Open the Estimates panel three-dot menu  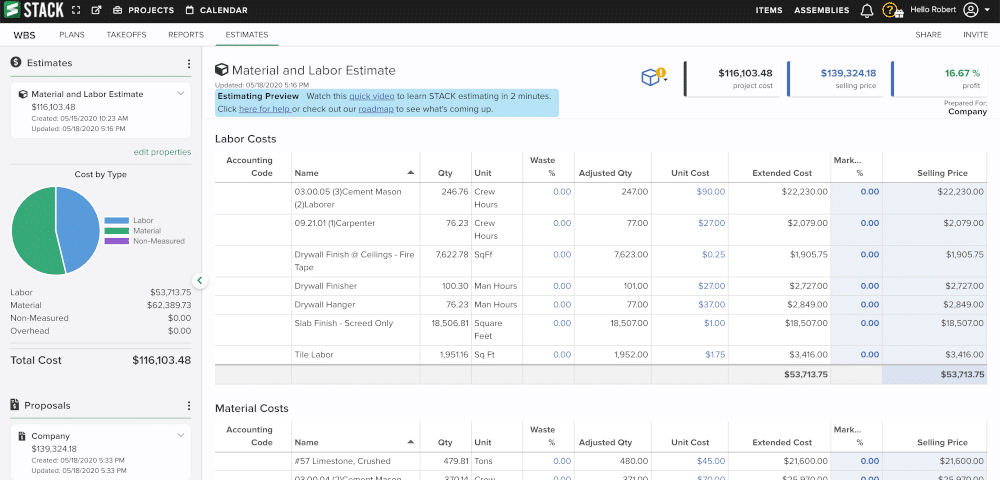[189, 63]
